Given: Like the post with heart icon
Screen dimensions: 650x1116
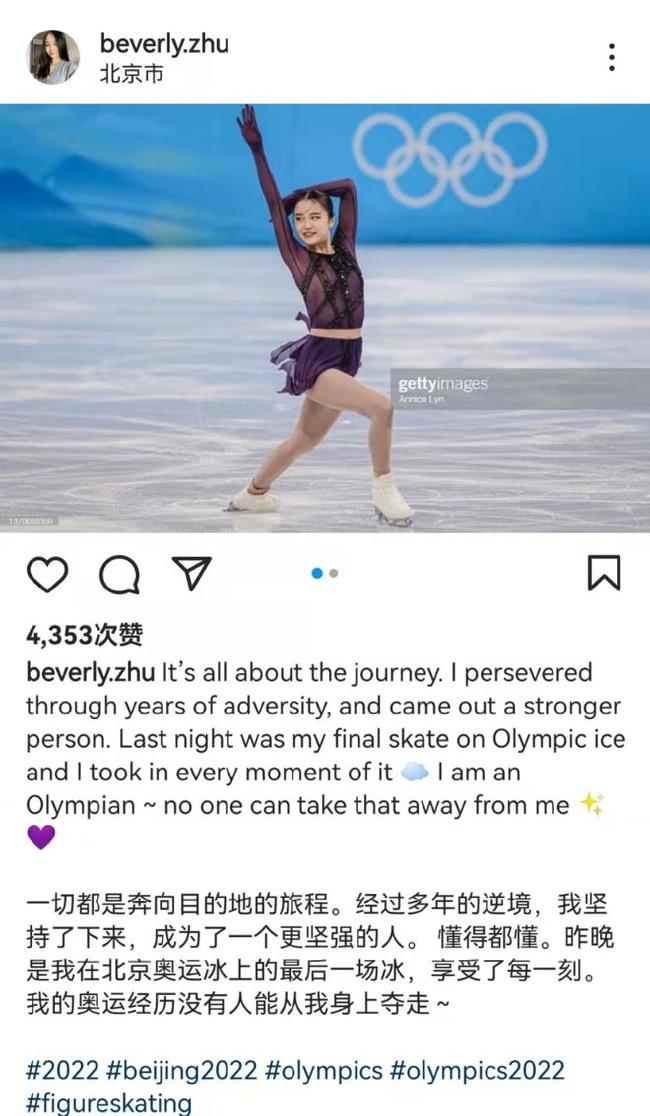Looking at the screenshot, I should (x=48, y=574).
